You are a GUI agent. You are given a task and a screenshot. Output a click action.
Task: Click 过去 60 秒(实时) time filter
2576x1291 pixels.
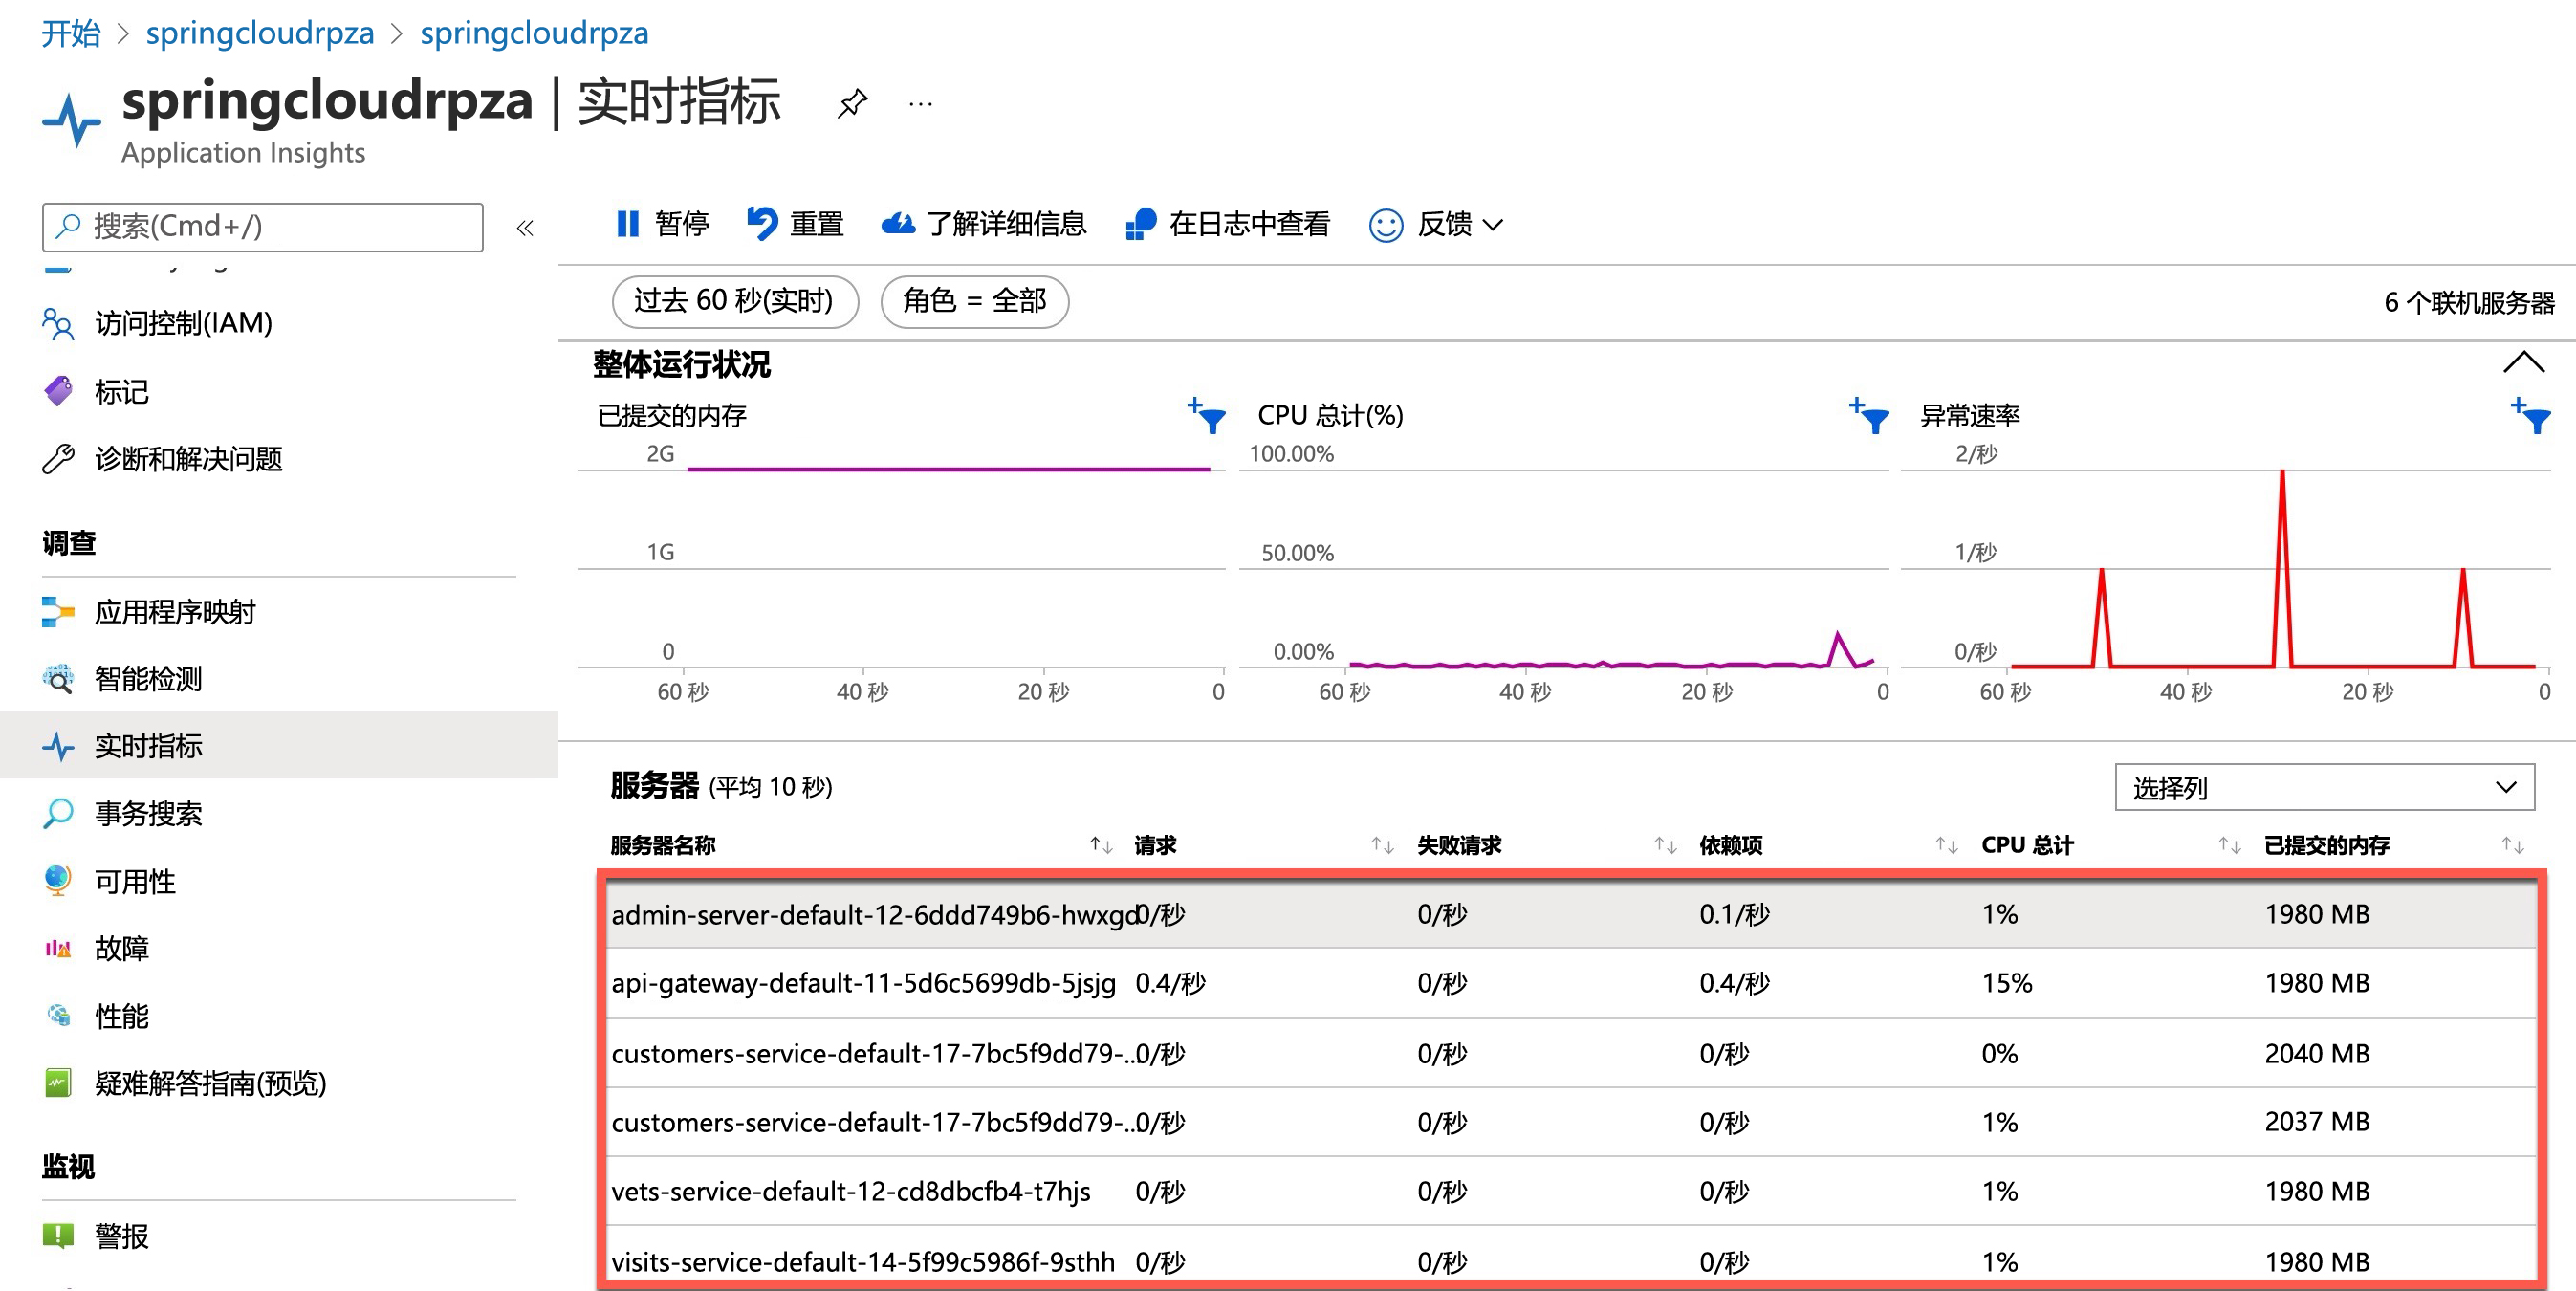tap(734, 301)
